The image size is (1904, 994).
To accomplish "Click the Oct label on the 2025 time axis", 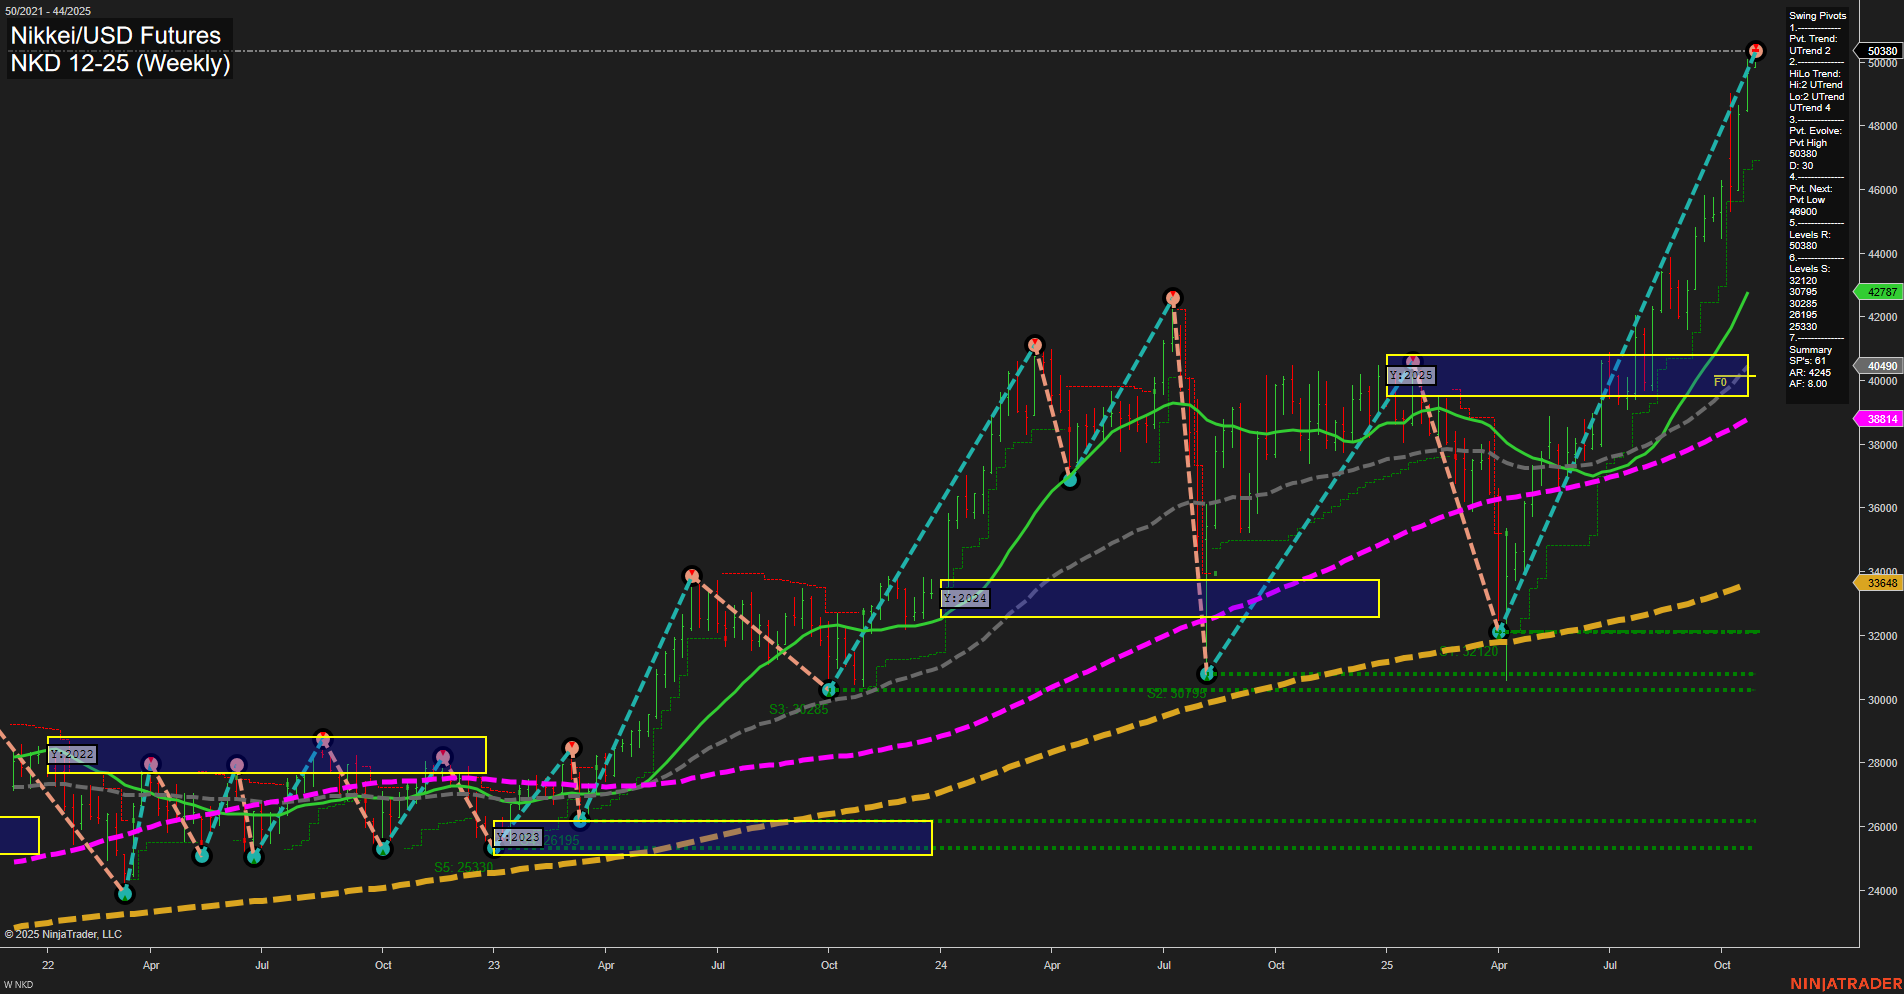I will click(x=1723, y=965).
